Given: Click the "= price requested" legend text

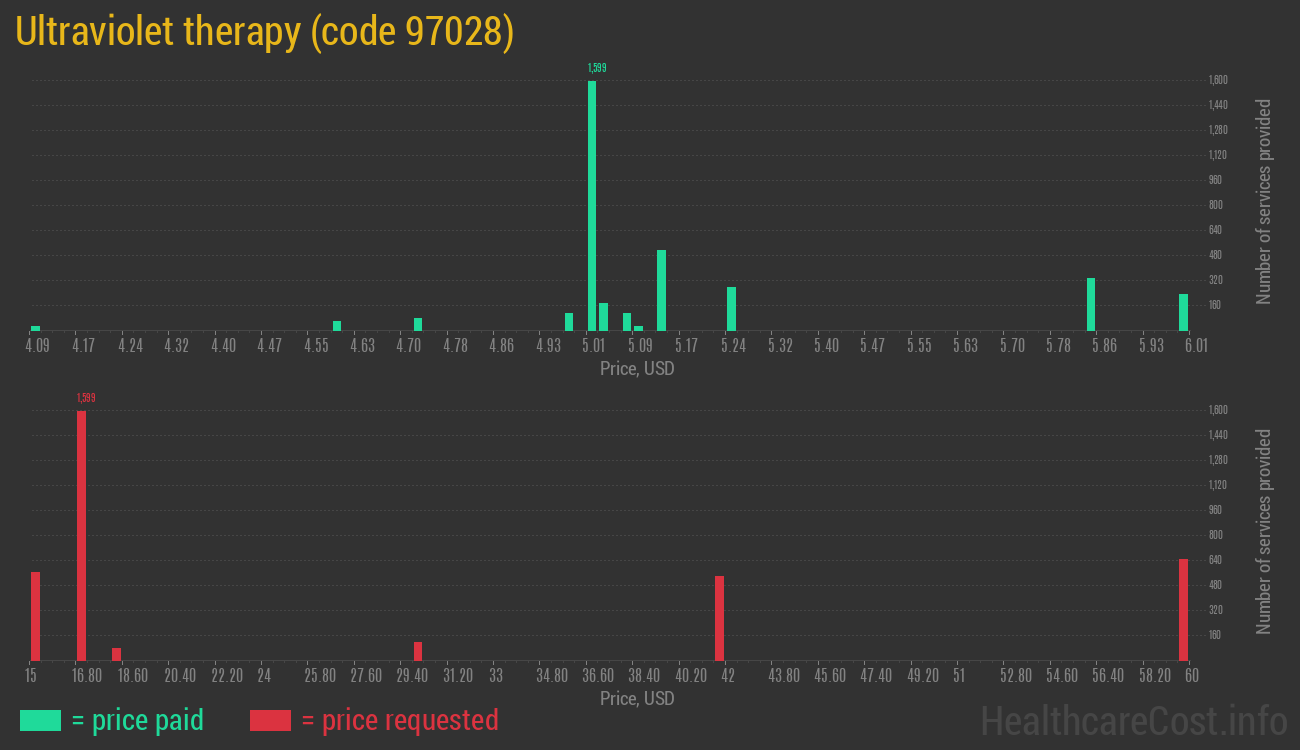Looking at the screenshot, I should point(399,720).
